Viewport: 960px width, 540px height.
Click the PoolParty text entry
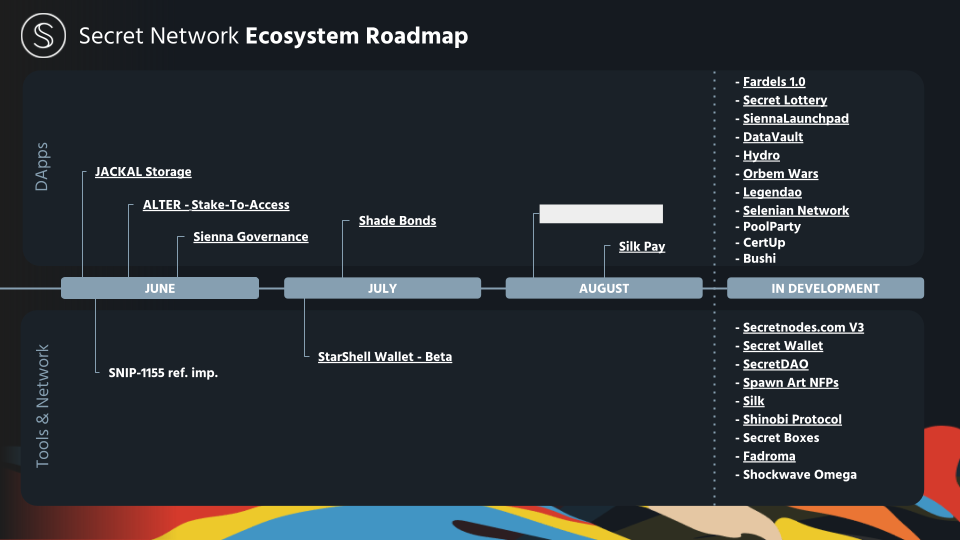[771, 227]
